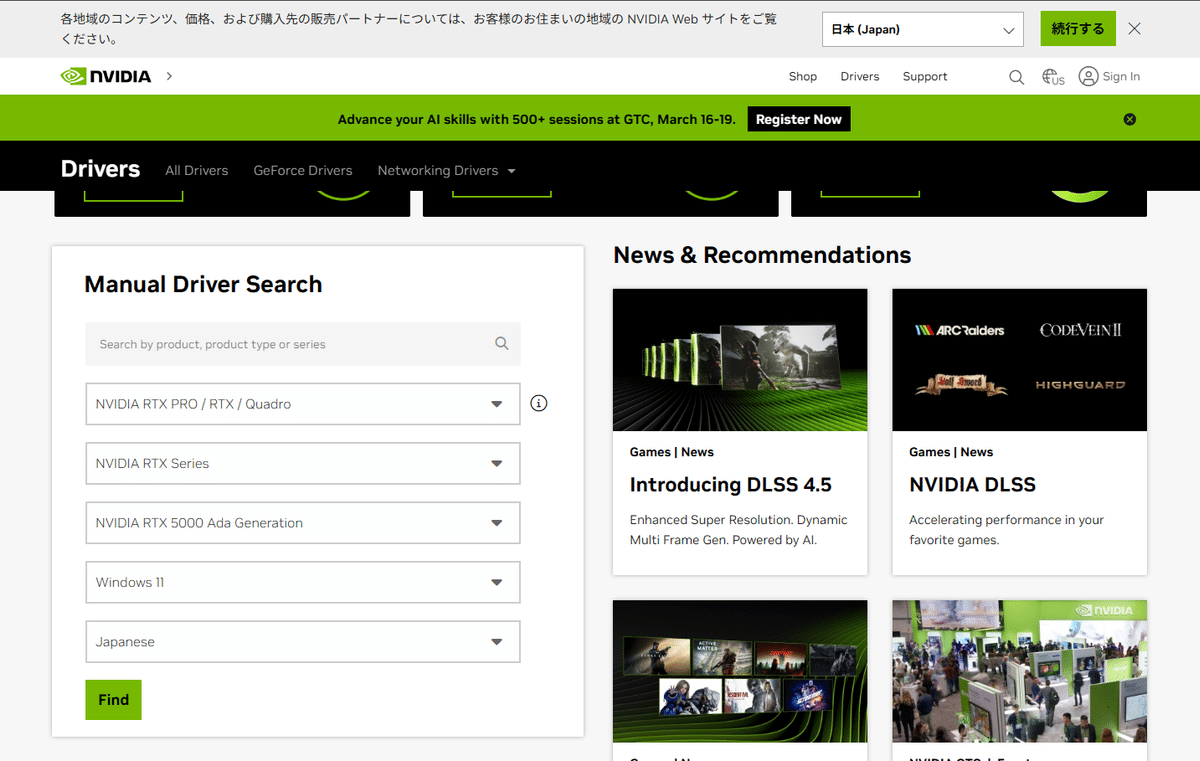Viewport: 1200px width, 761px height.
Task: Click the Sign In text link
Action: click(x=1121, y=77)
